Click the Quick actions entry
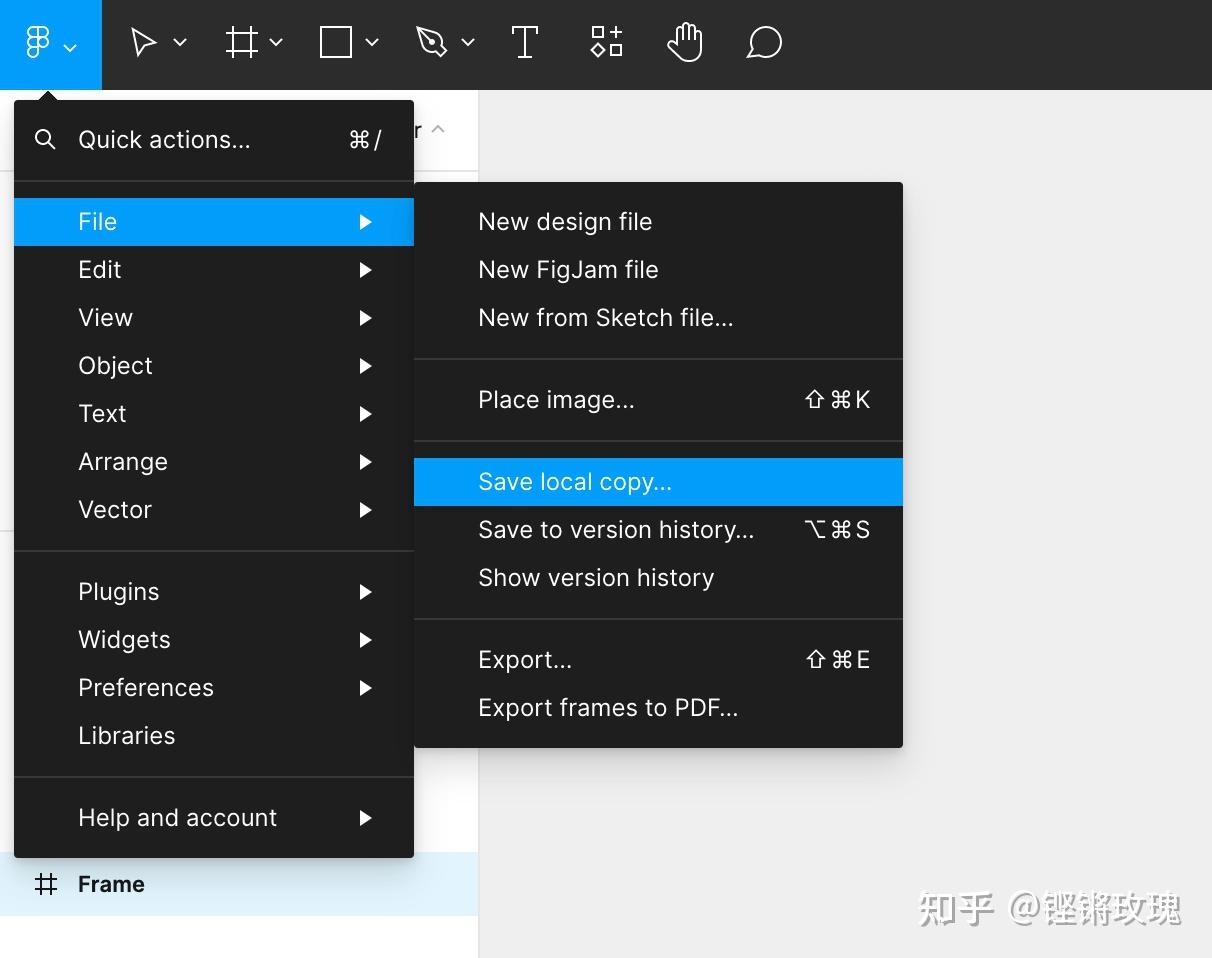The image size is (1212, 958). tap(163, 139)
